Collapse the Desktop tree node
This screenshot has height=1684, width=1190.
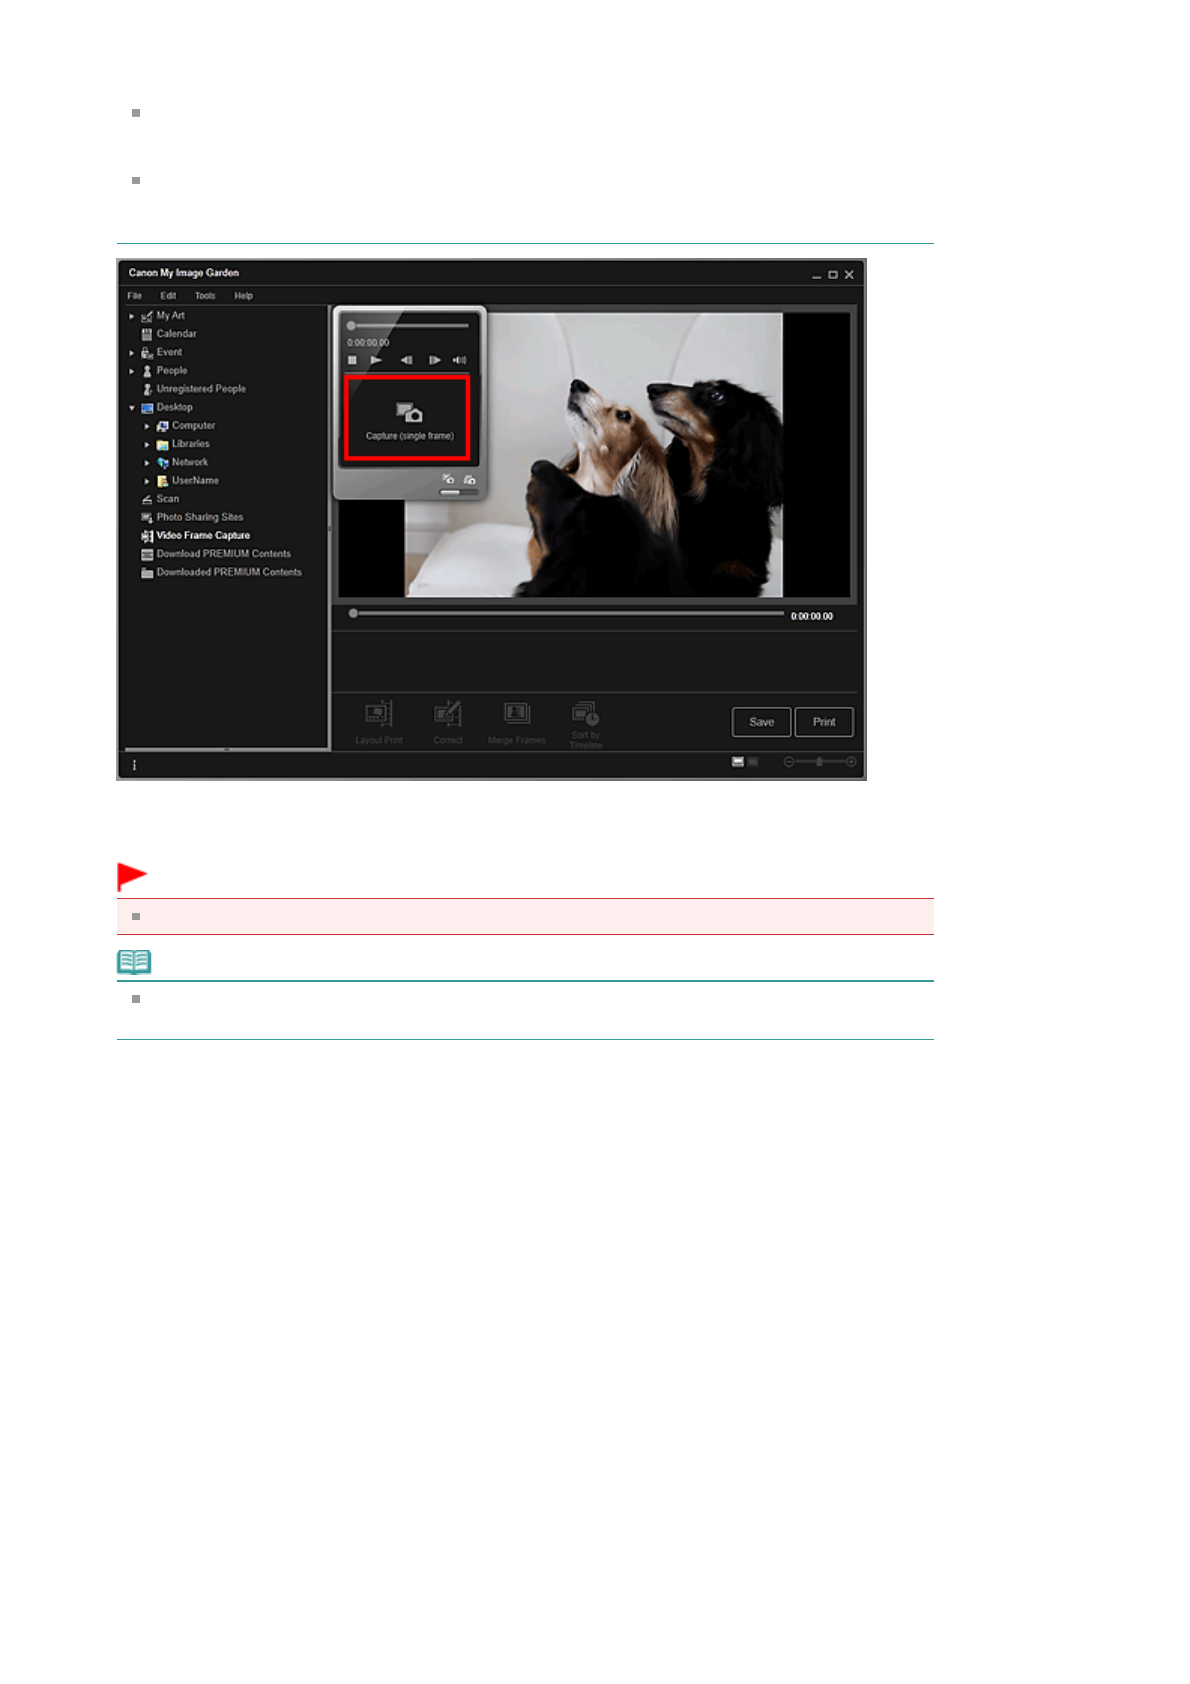click(x=132, y=408)
